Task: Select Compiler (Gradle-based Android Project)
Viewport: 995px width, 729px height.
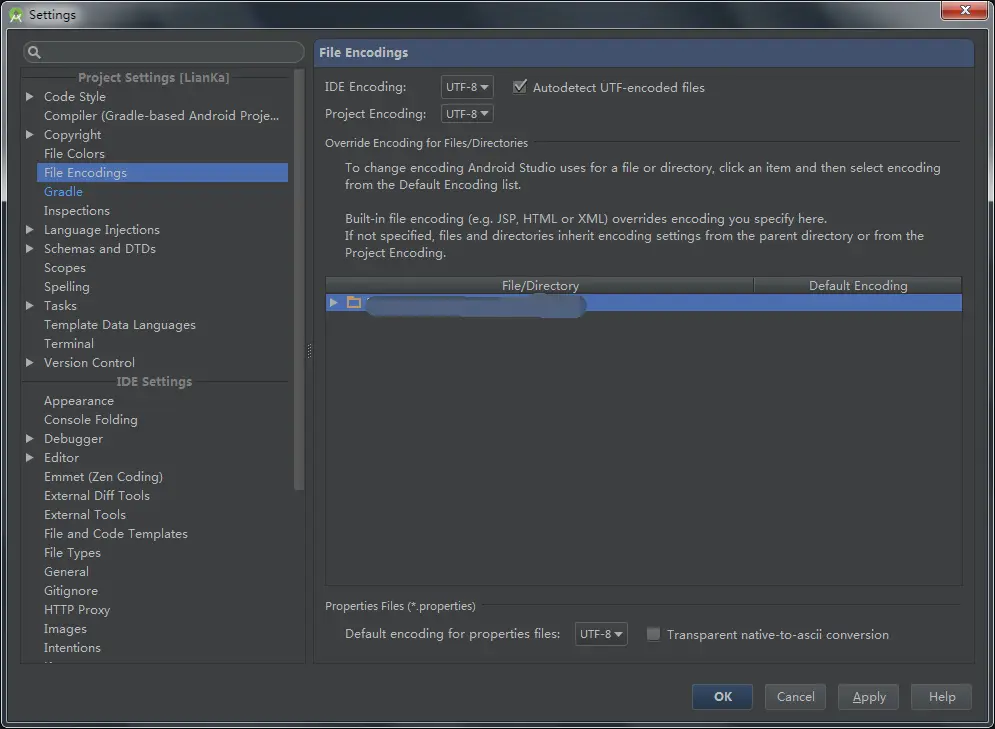Action: click(161, 115)
